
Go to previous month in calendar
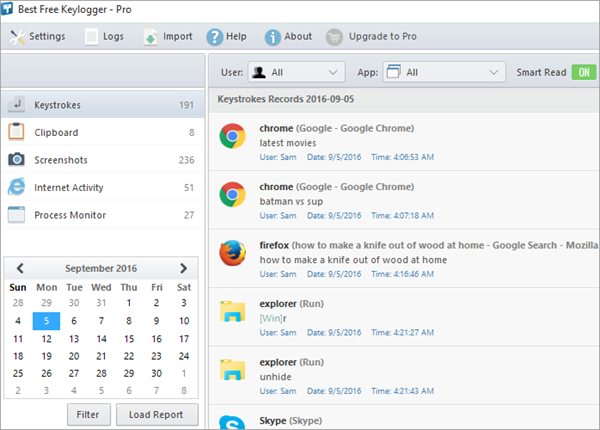(20, 268)
